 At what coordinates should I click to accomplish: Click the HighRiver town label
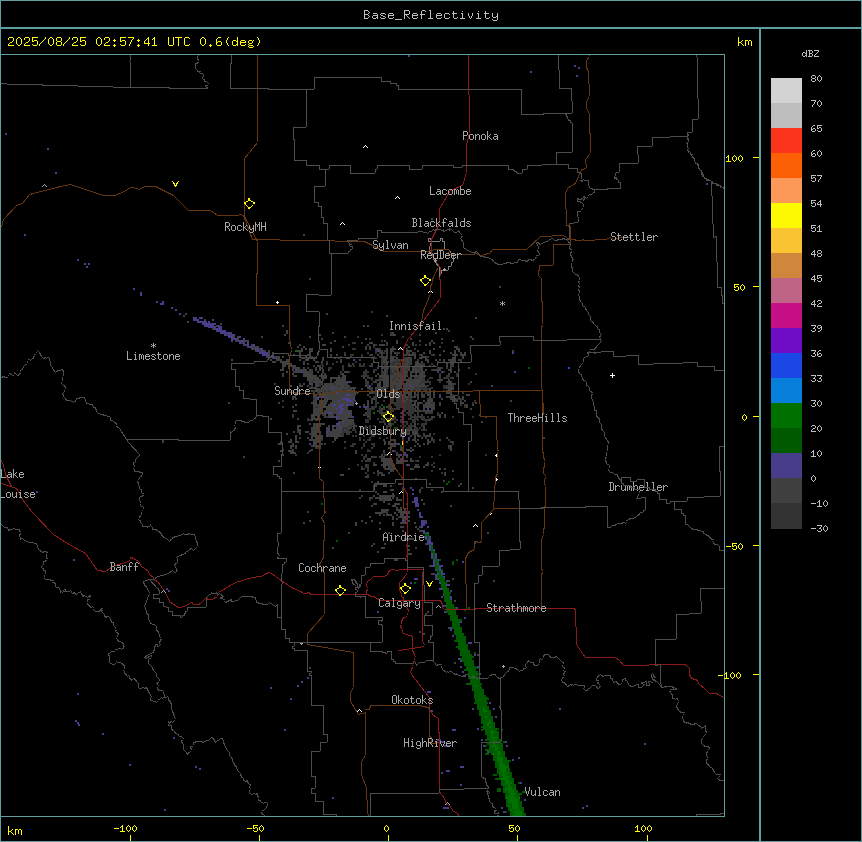tap(430, 743)
